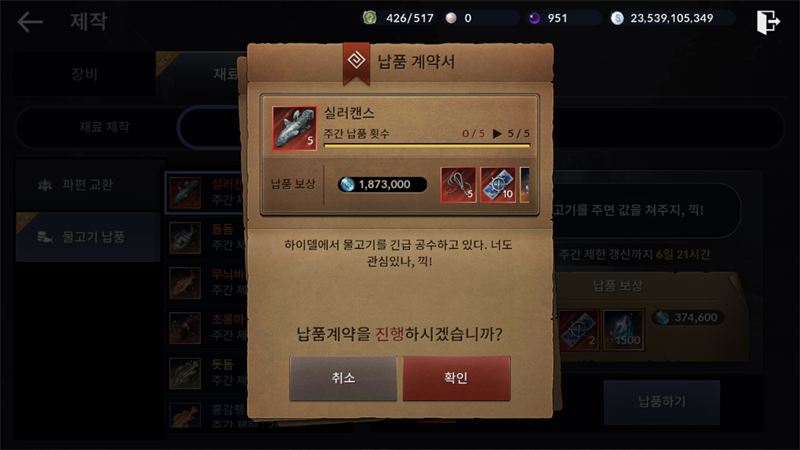Screen dimensions: 800x450
Task: Click the silver coin icon beside 23,539,105,349
Action: (x=617, y=18)
